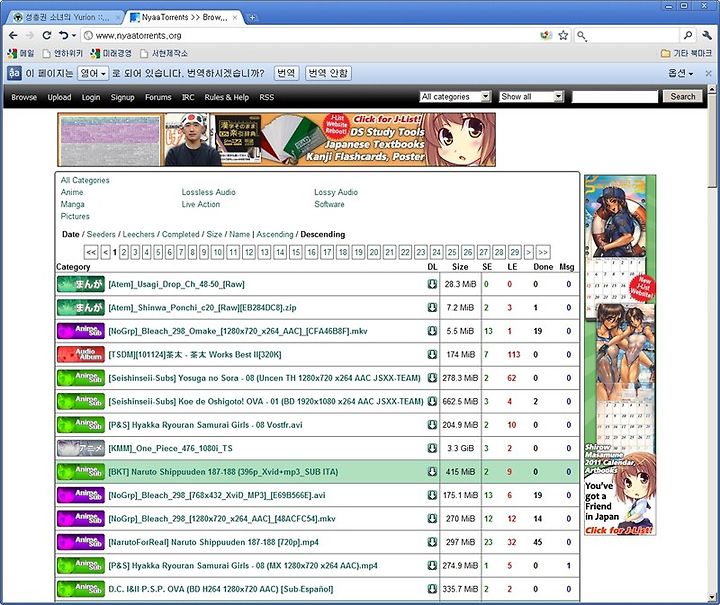Download NarutoForReal 720p torrent via DL icon
The width and height of the screenshot is (720, 605).
pyautogui.click(x=432, y=542)
